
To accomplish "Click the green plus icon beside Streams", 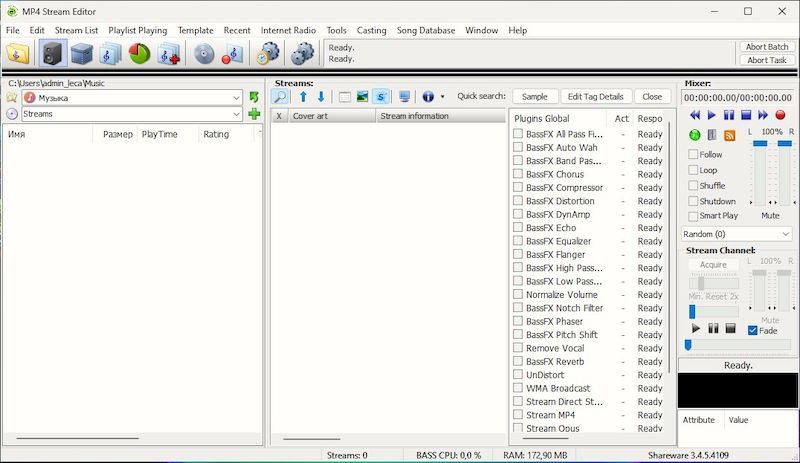I will click(254, 114).
